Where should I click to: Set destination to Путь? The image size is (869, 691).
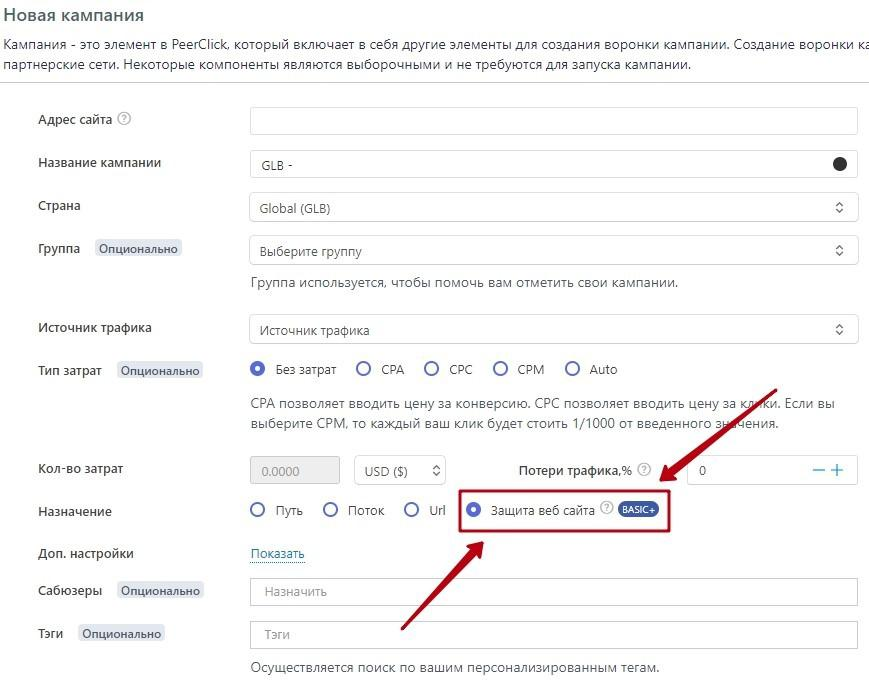[x=258, y=510]
